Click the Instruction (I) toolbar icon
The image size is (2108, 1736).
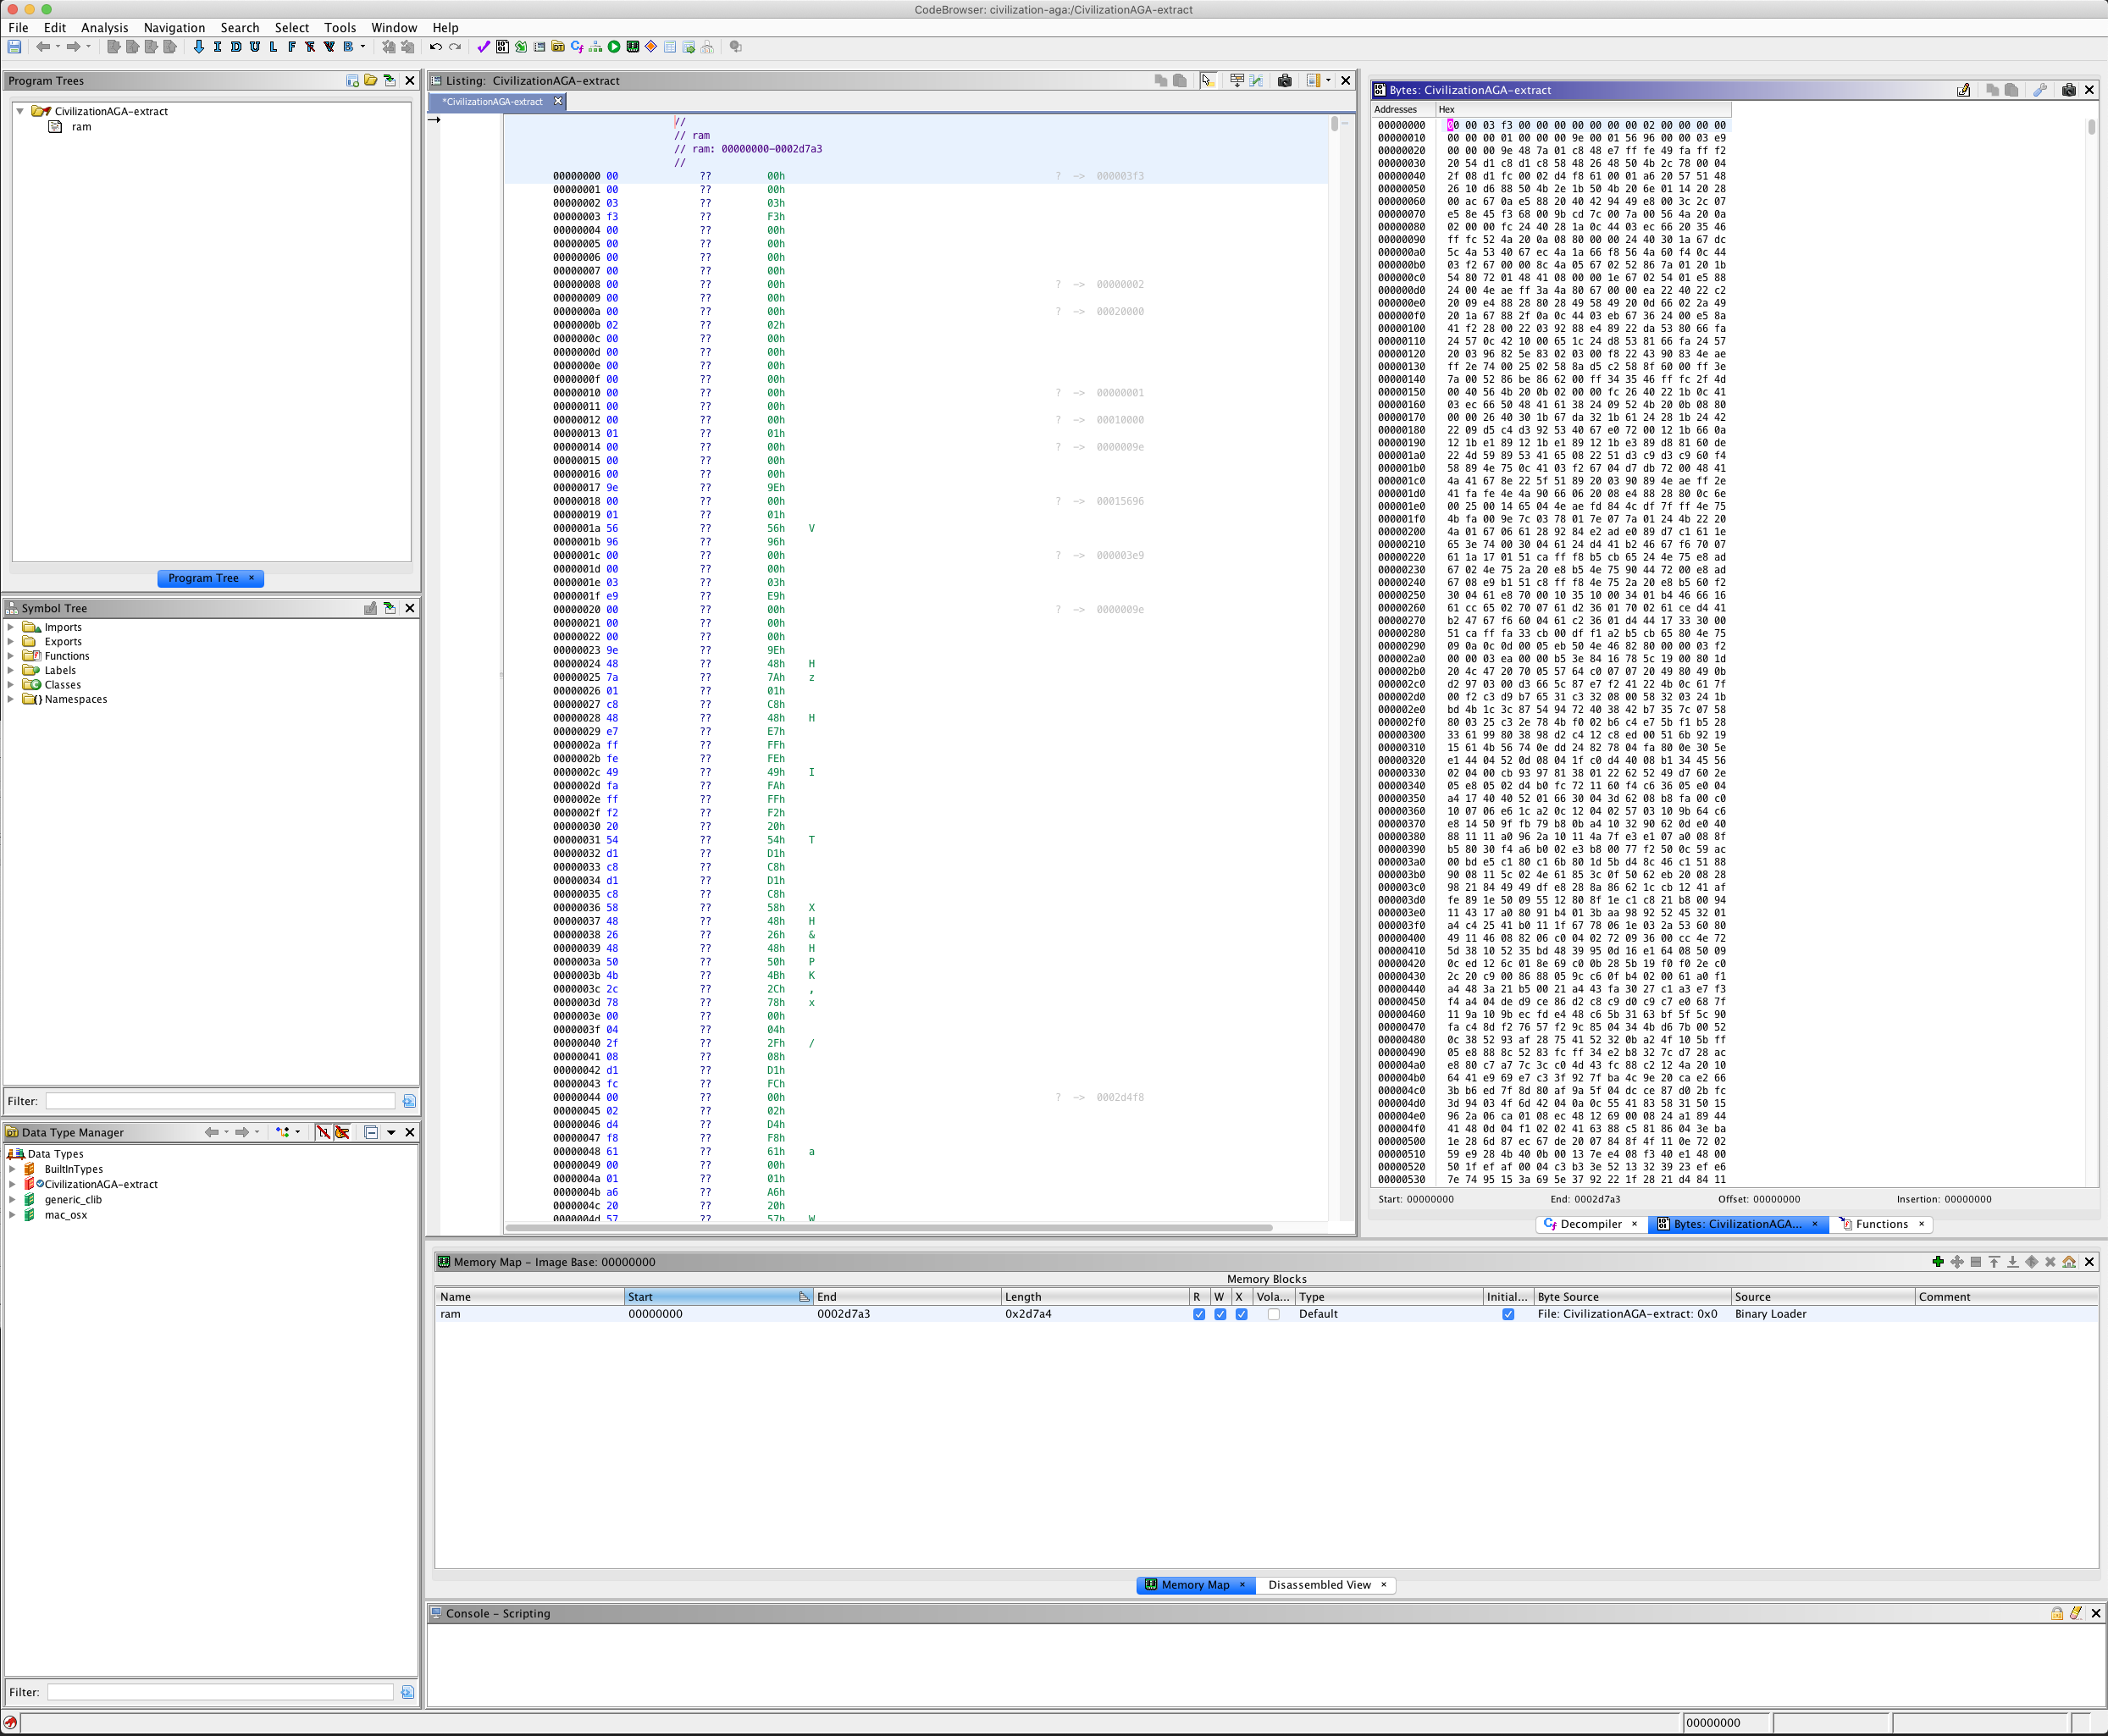[x=217, y=47]
